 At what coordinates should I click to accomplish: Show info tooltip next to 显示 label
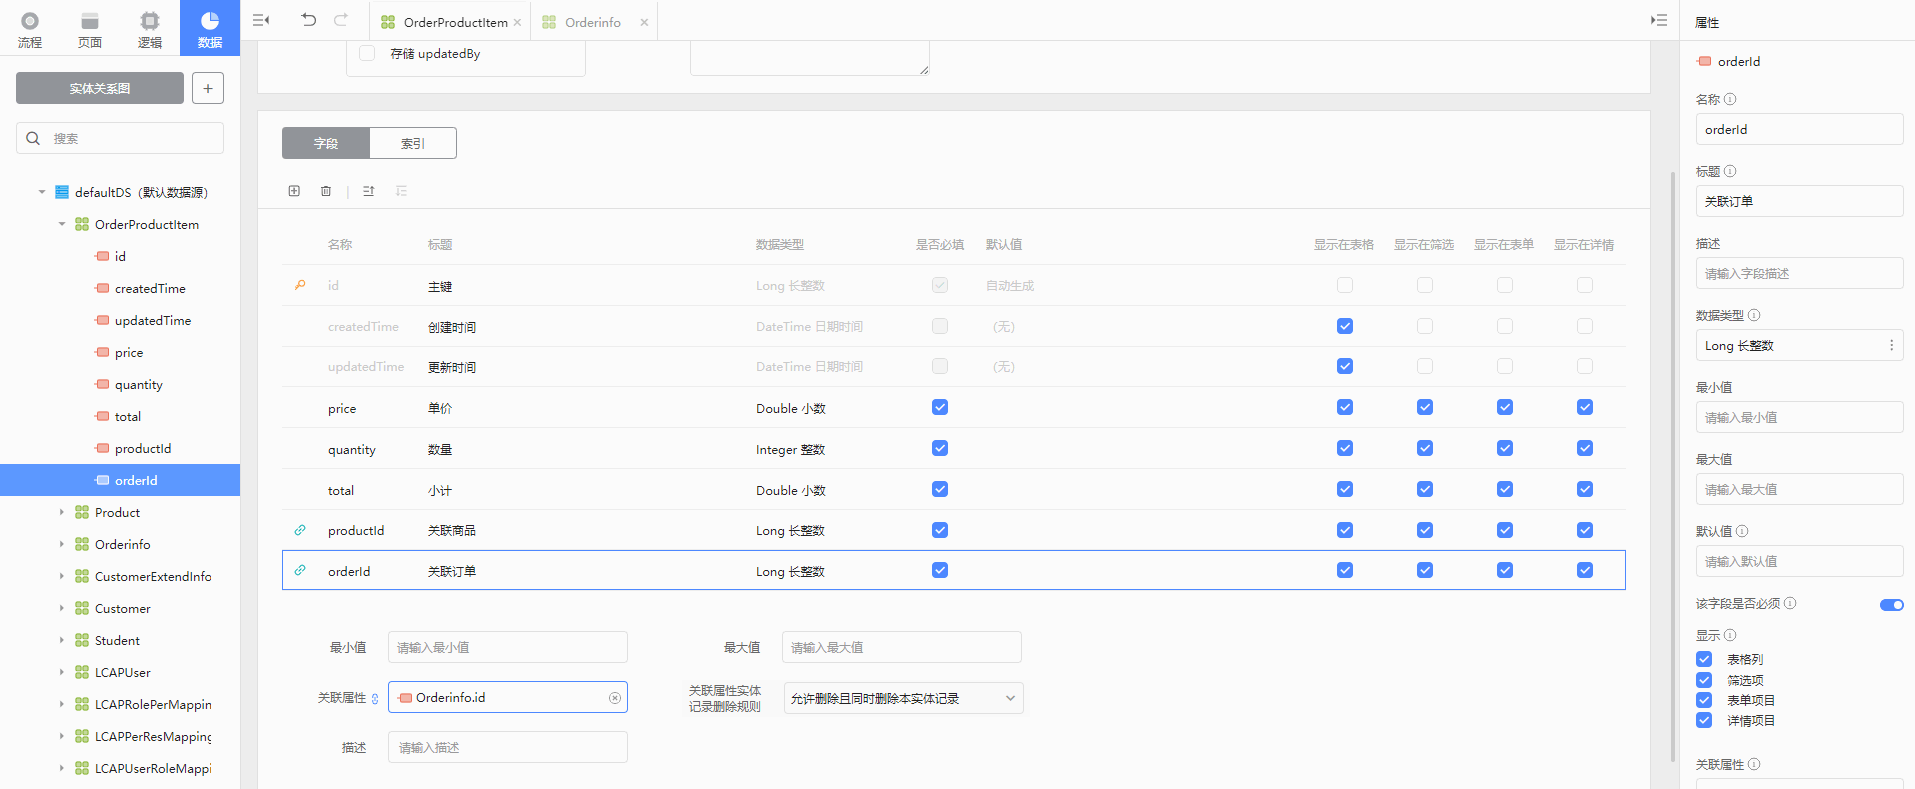point(1730,635)
